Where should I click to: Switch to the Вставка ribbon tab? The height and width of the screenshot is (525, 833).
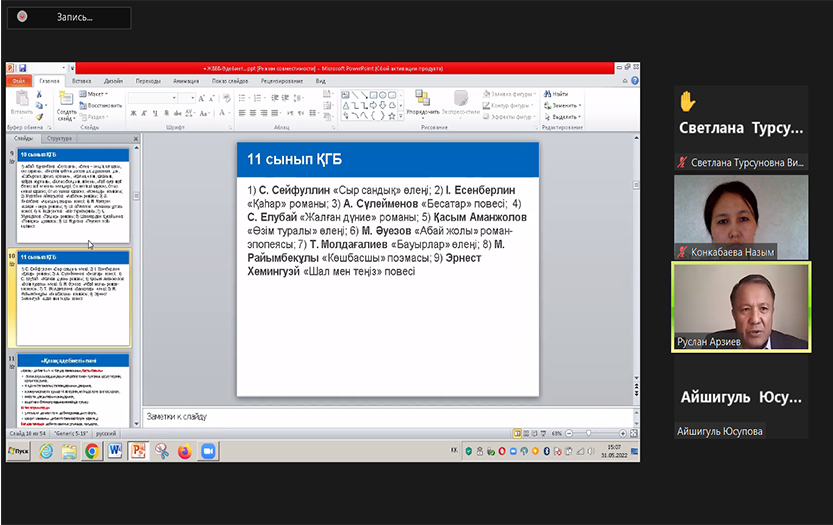click(x=82, y=80)
